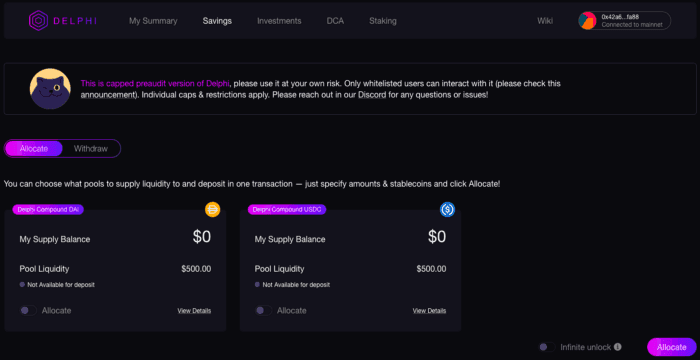Go to the Investments section
This screenshot has width=700, height=360.
pyautogui.click(x=279, y=21)
